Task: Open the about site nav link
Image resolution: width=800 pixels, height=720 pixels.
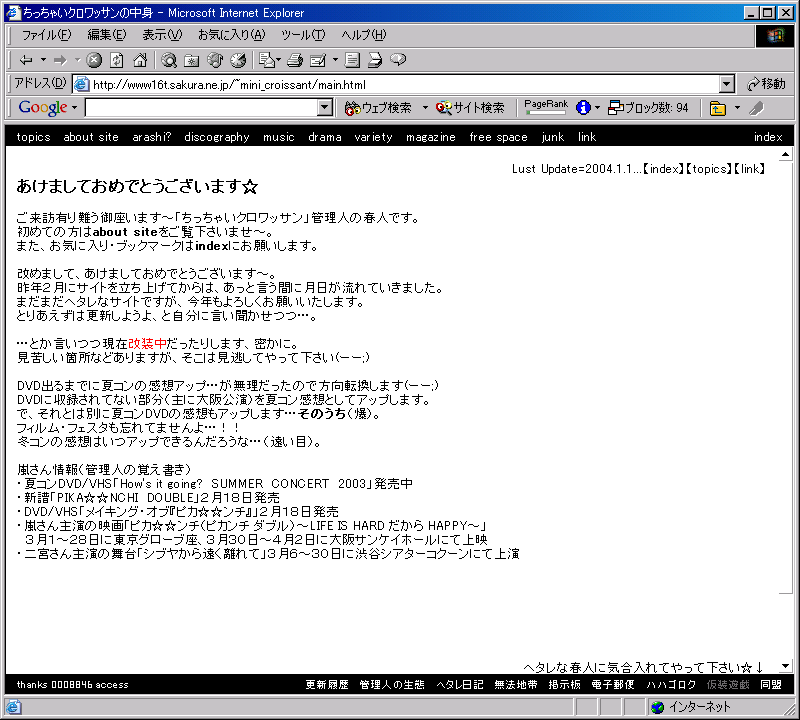Action: pyautogui.click(x=91, y=137)
